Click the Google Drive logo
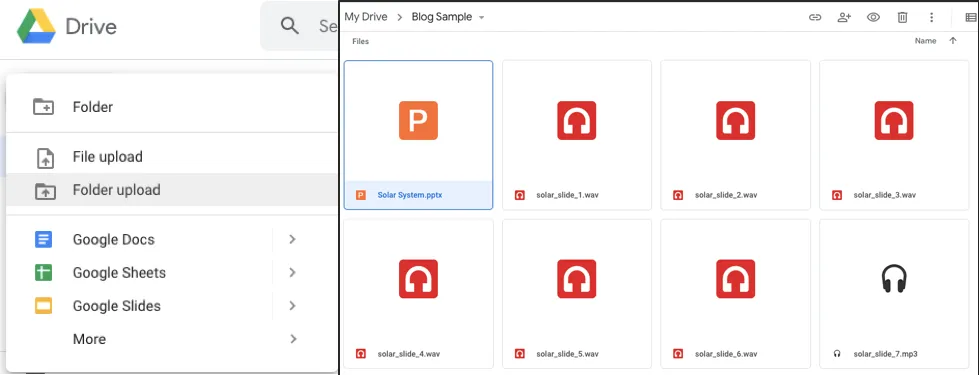 tap(36, 26)
